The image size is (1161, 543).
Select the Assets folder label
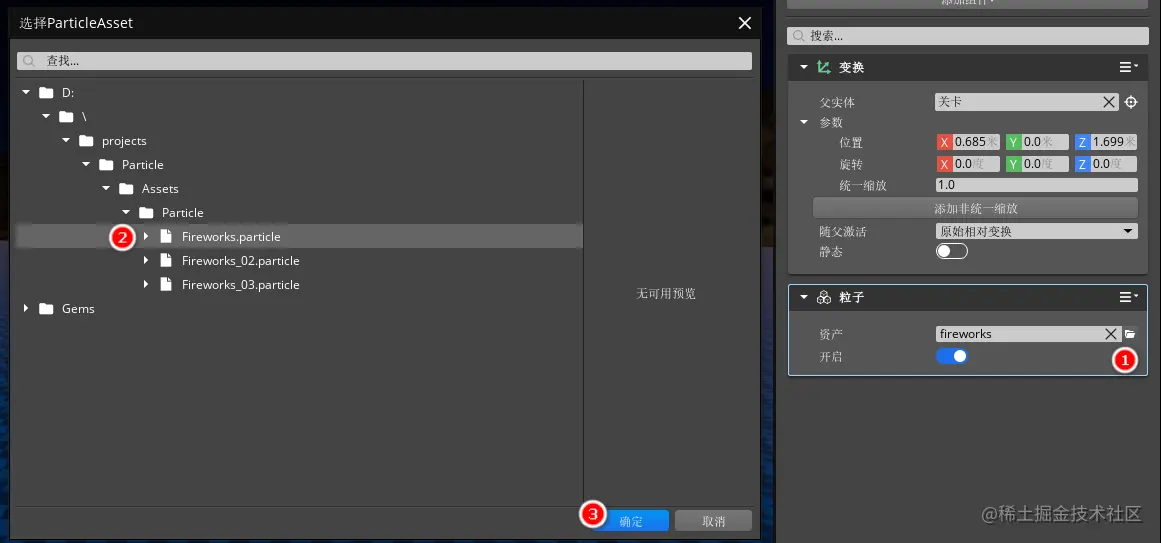(160, 189)
